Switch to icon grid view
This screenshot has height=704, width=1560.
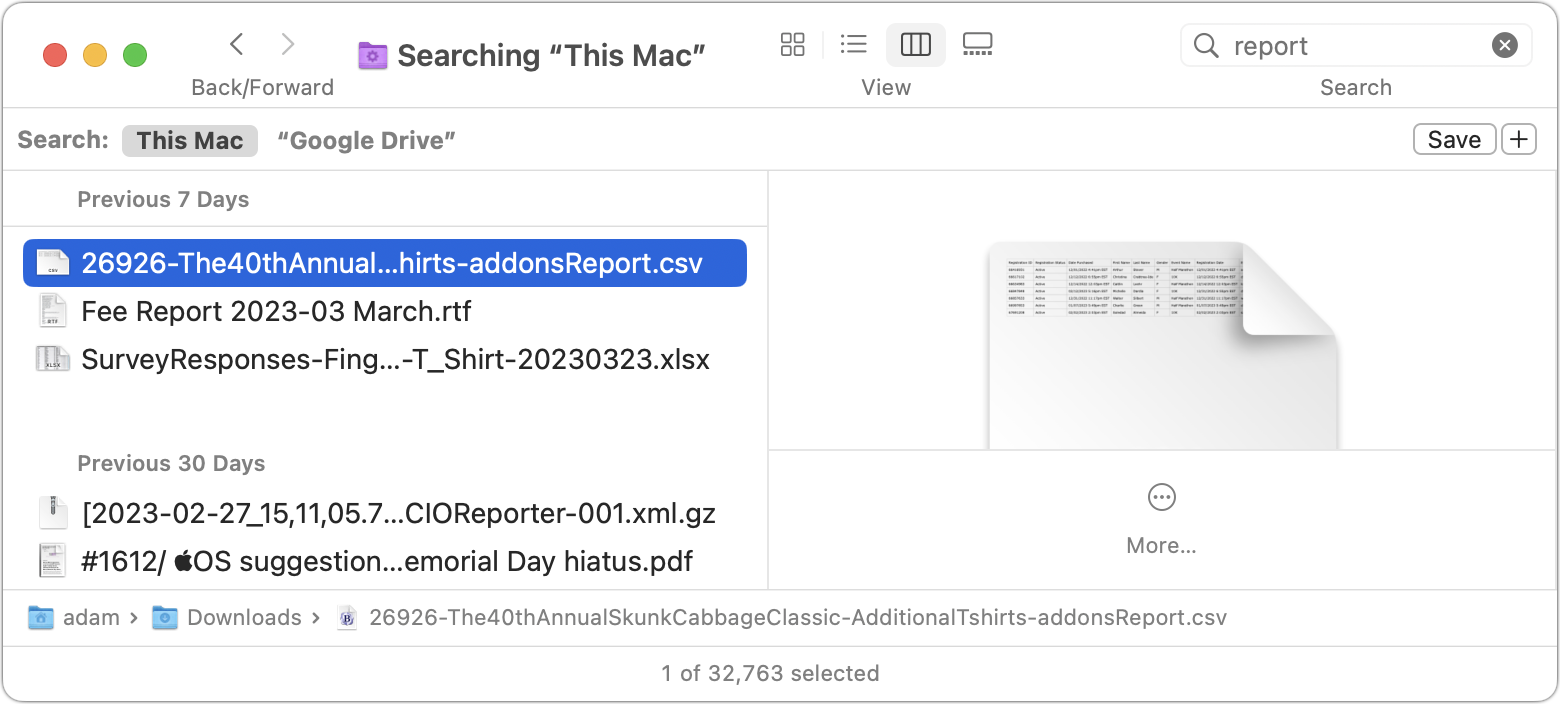click(793, 44)
